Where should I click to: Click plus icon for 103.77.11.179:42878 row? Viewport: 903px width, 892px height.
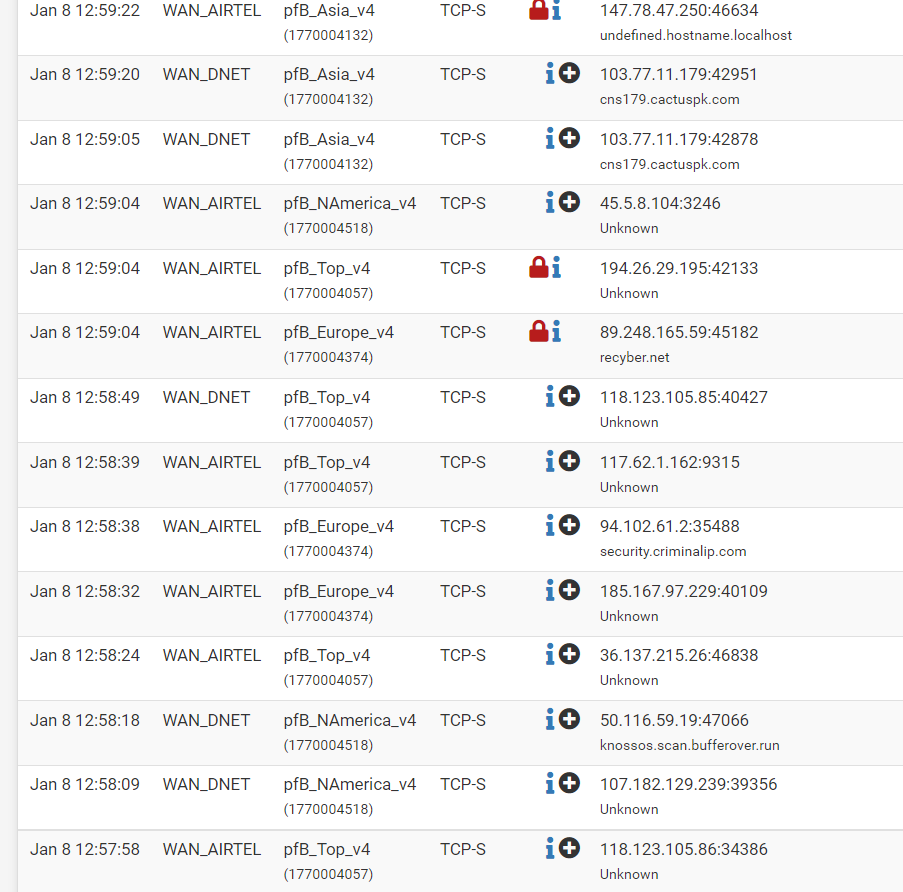pyautogui.click(x=569, y=138)
